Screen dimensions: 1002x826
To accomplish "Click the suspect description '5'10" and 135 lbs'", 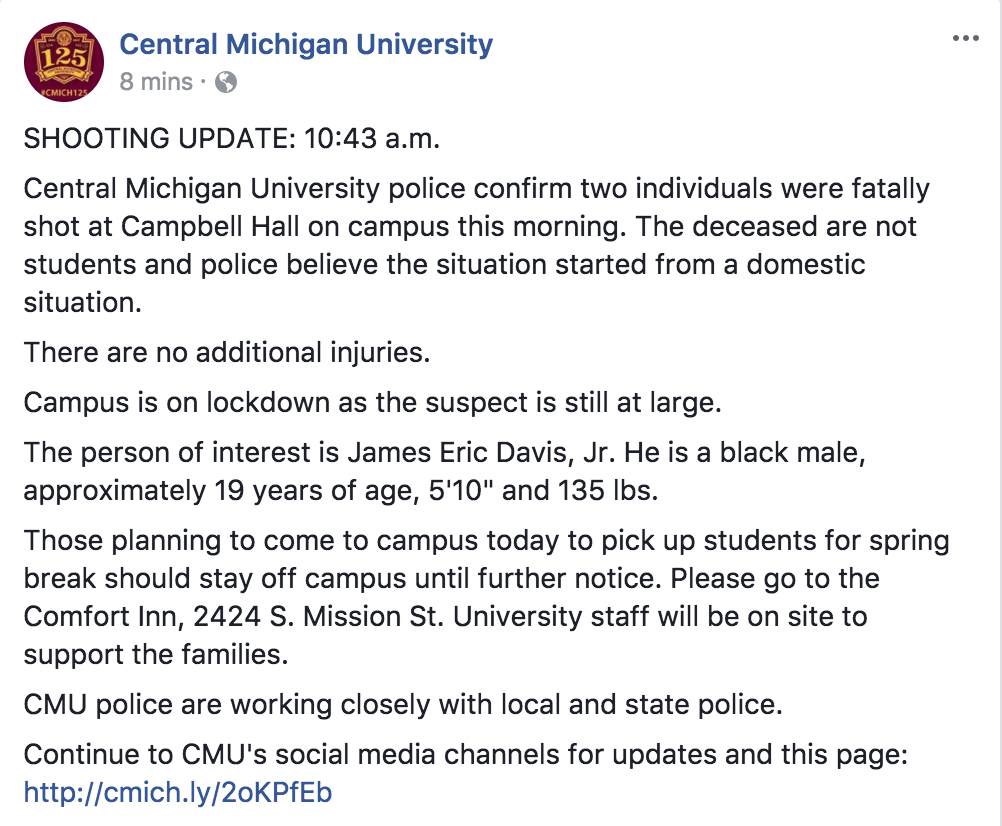I will point(543,490).
